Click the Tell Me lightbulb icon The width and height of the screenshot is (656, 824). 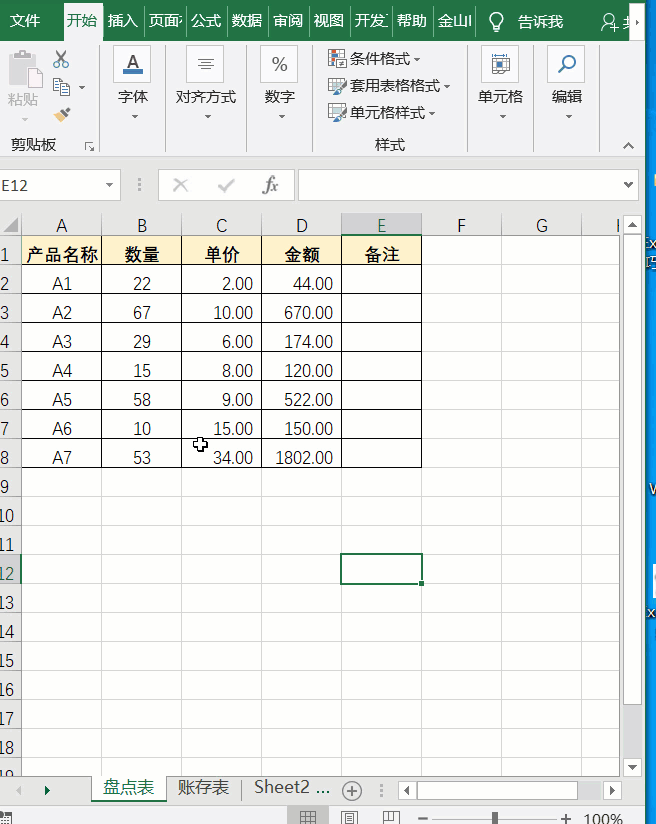[496, 21]
